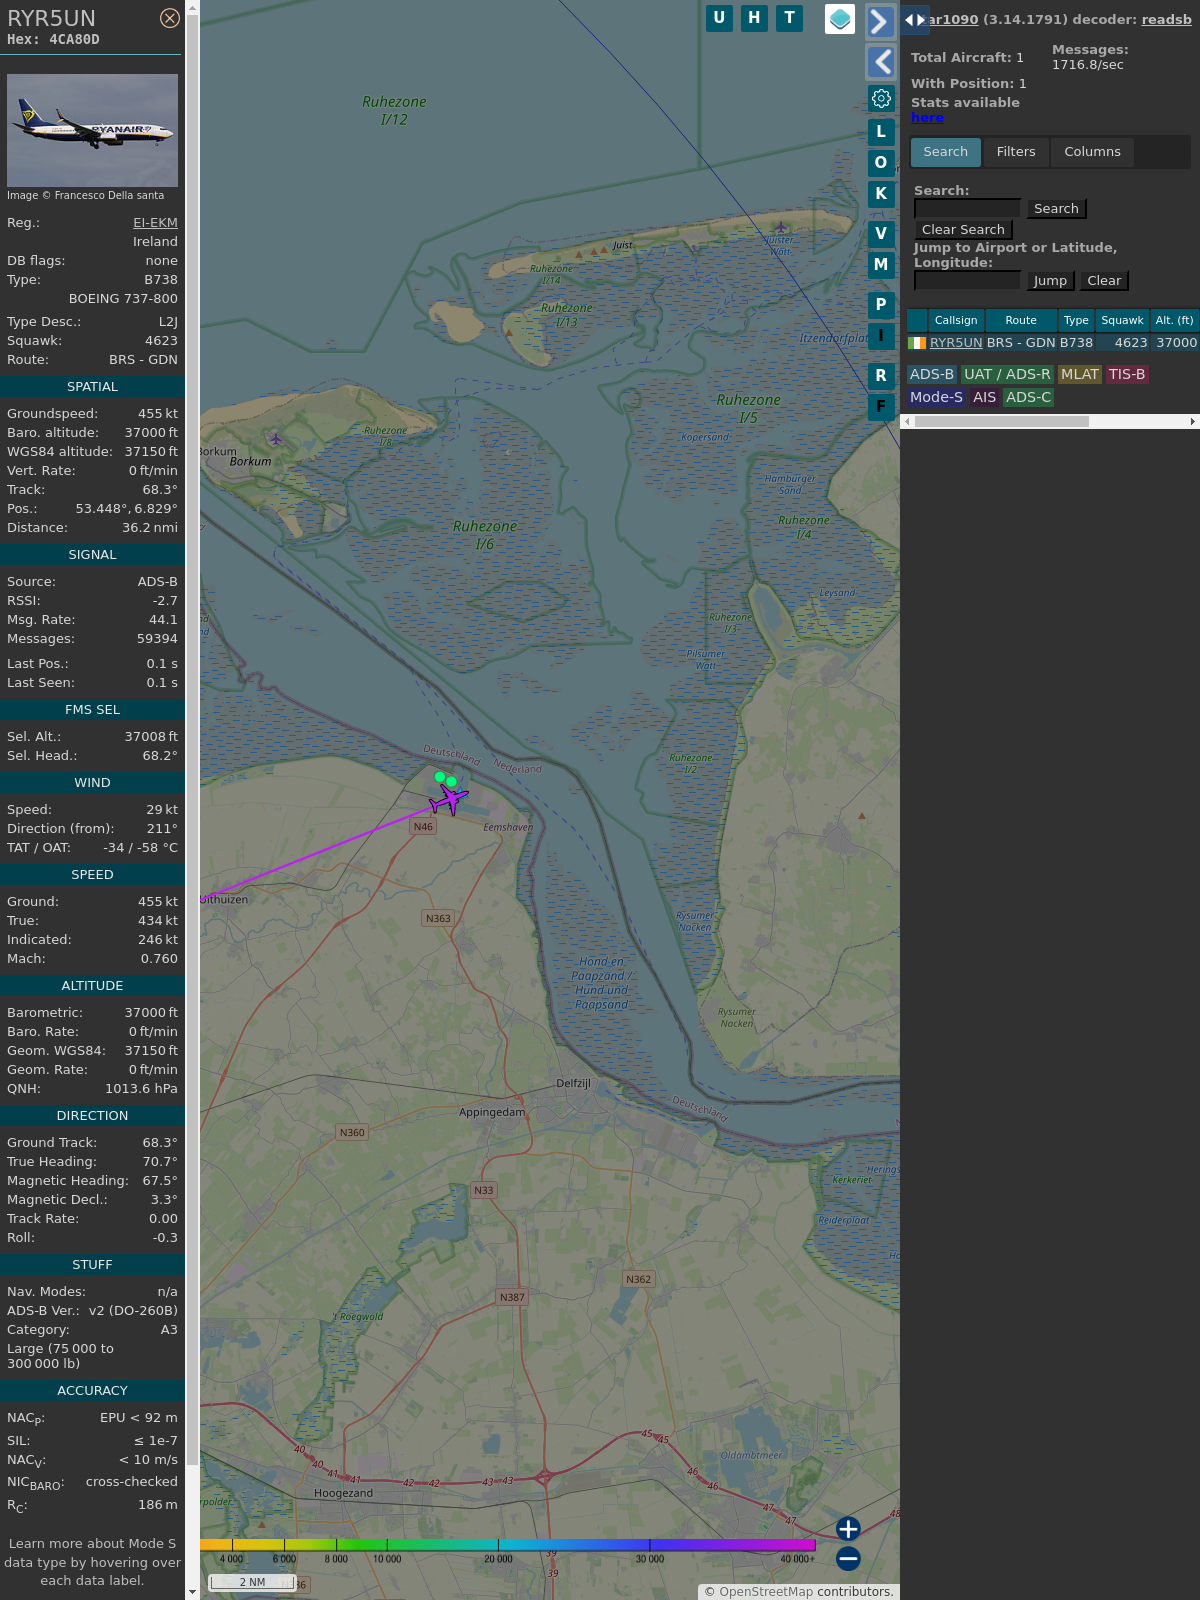
Task: Close the RYR5UN aircraft info panel
Action: pos(170,18)
